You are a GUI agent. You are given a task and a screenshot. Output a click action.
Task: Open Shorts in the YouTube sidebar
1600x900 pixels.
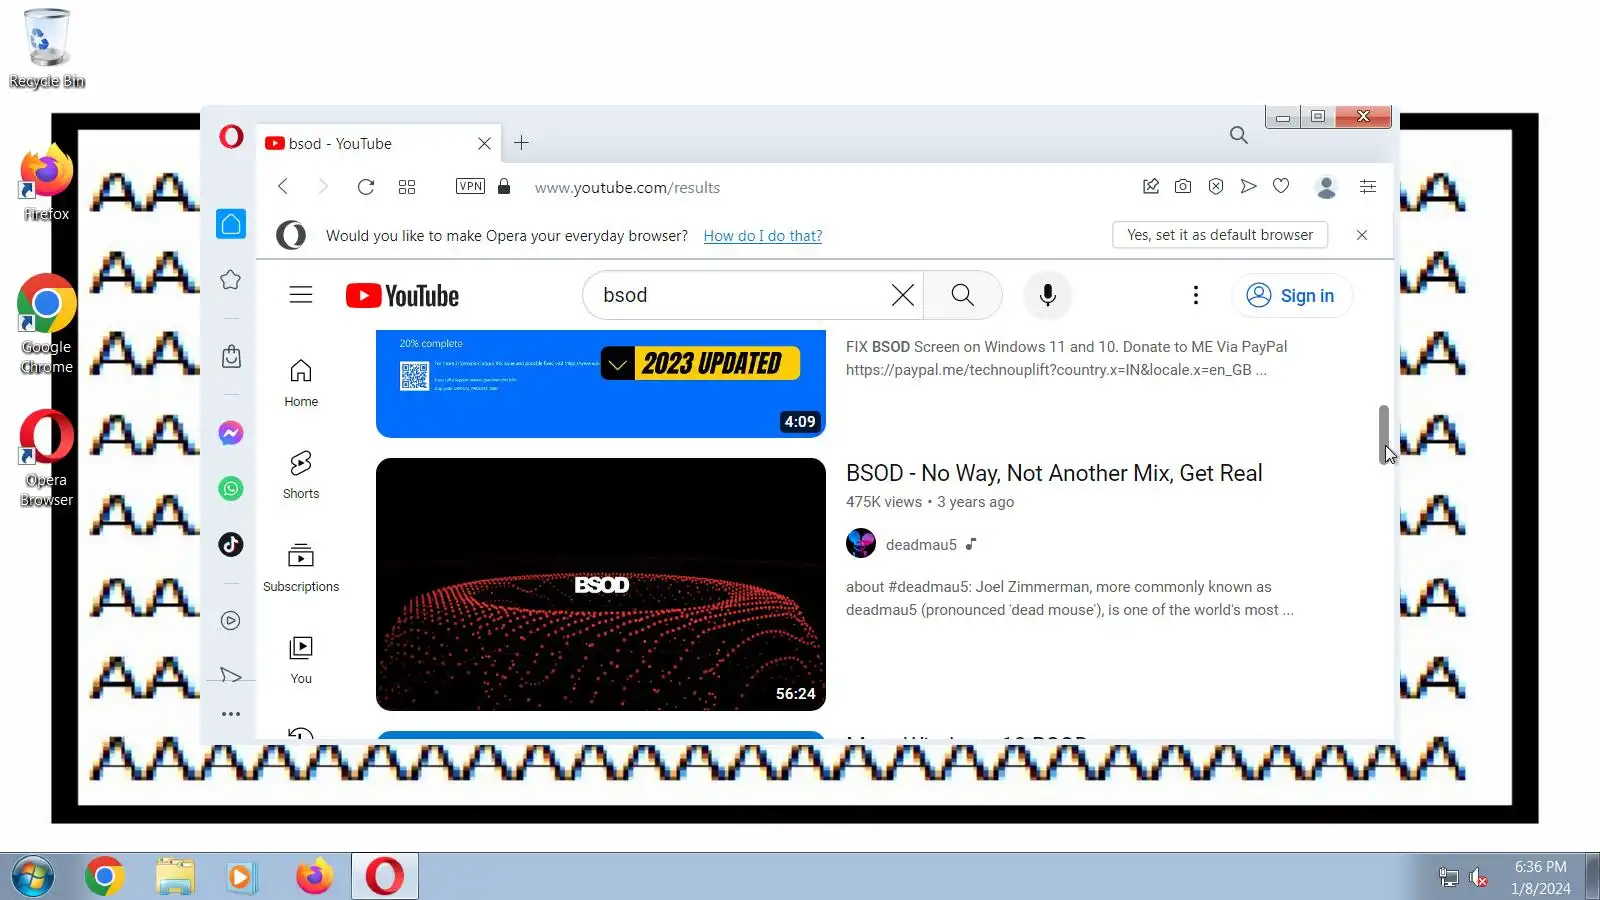click(x=301, y=475)
